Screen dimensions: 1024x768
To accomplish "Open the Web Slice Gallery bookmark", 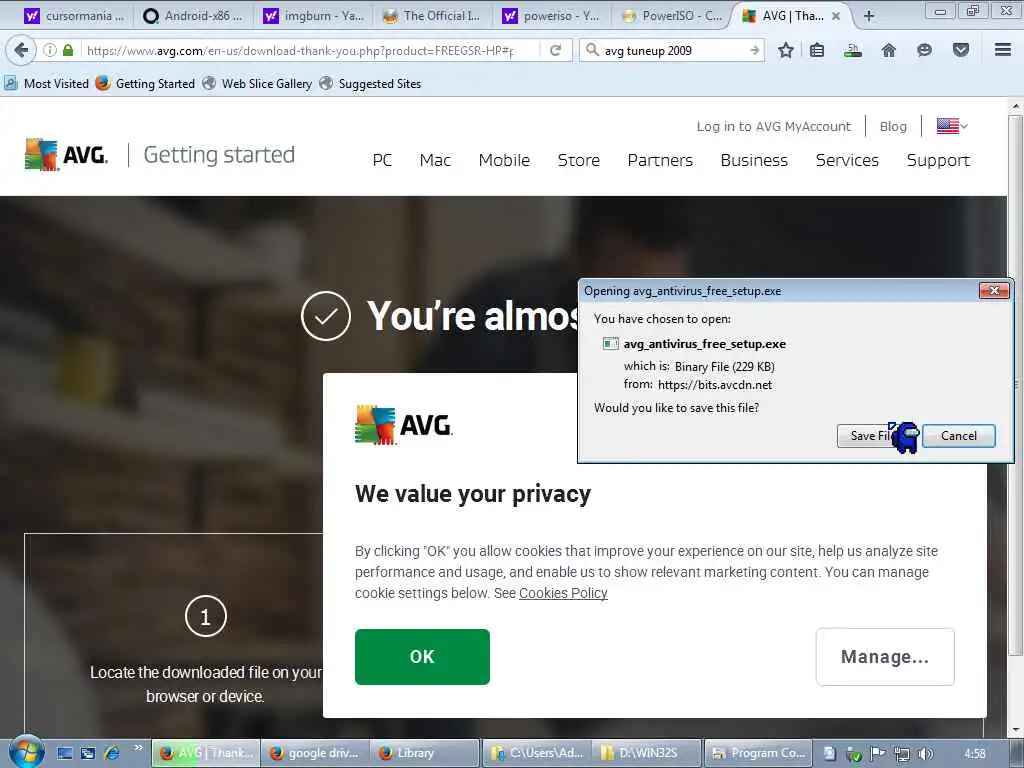I will [257, 84].
